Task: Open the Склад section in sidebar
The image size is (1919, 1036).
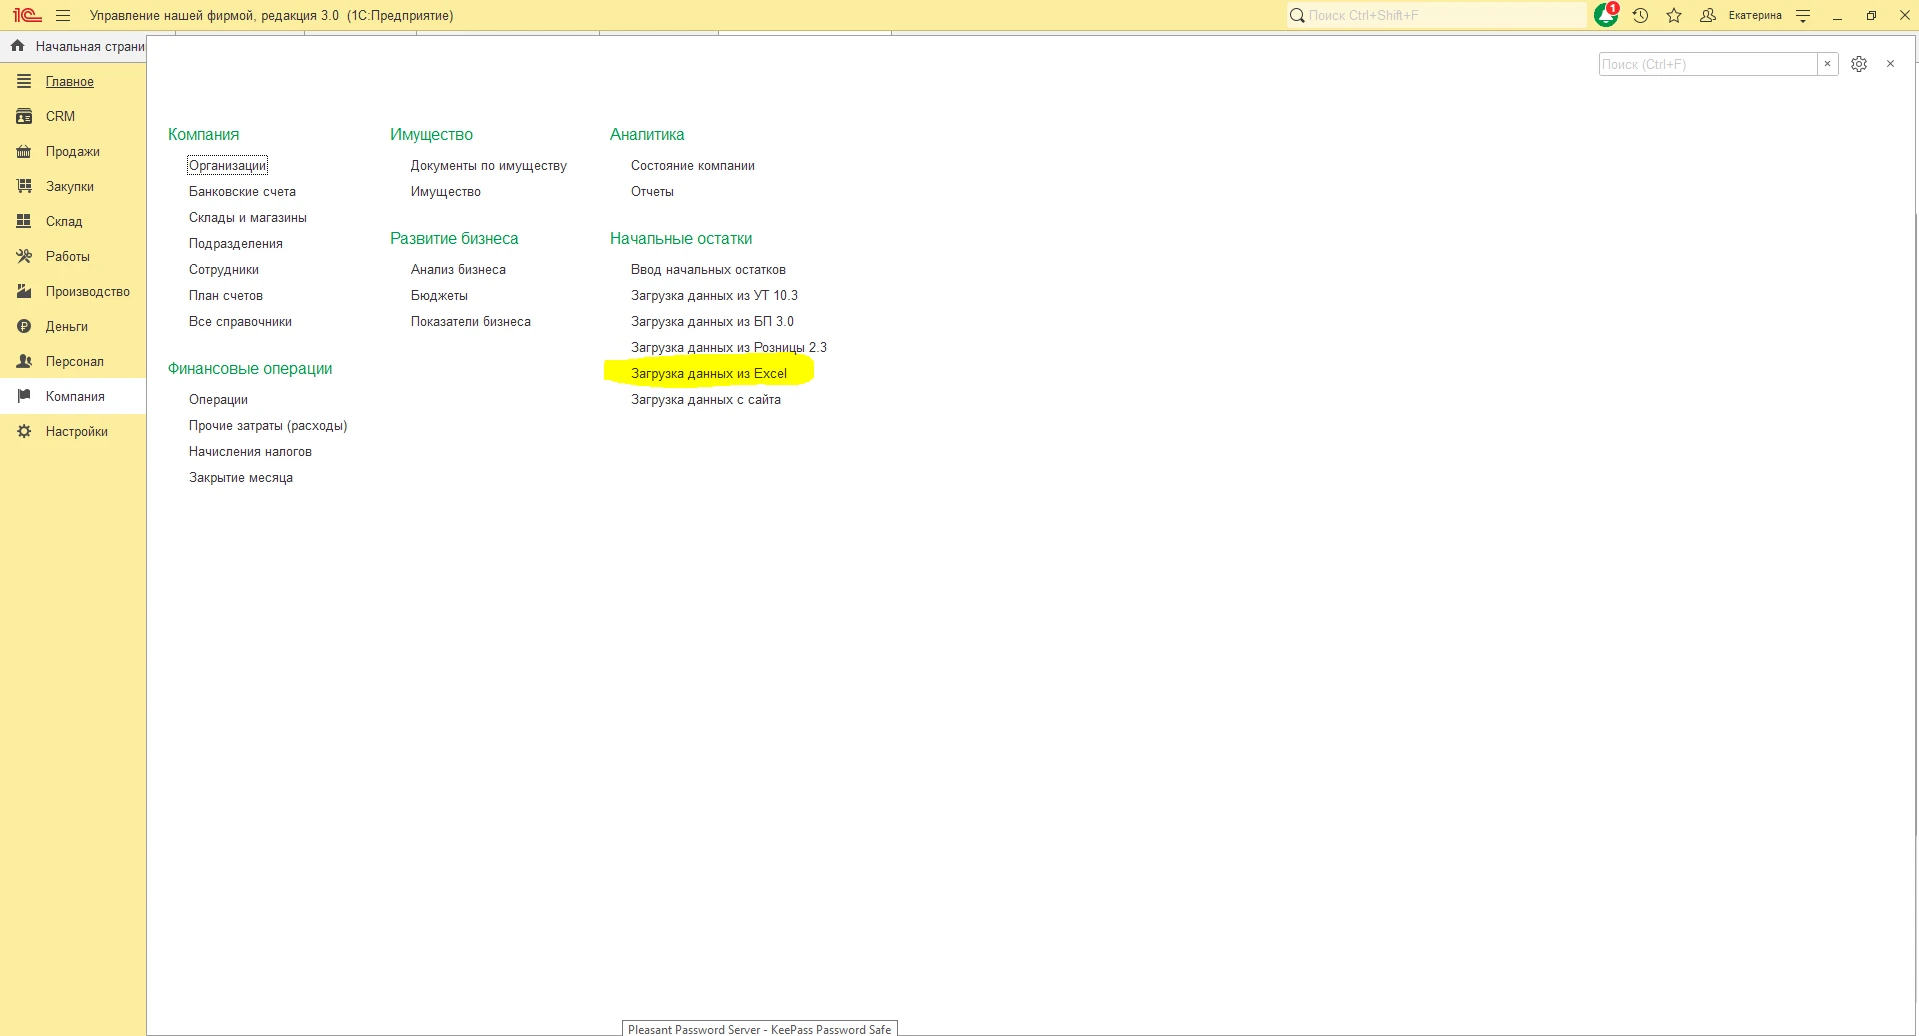Action: (x=64, y=222)
